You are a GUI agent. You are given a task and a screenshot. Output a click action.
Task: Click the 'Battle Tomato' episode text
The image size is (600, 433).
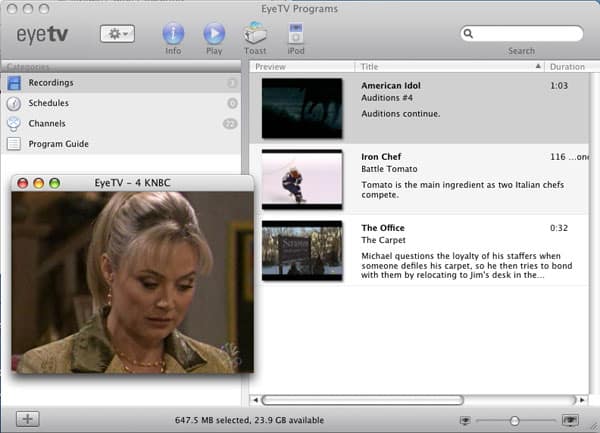click(389, 169)
